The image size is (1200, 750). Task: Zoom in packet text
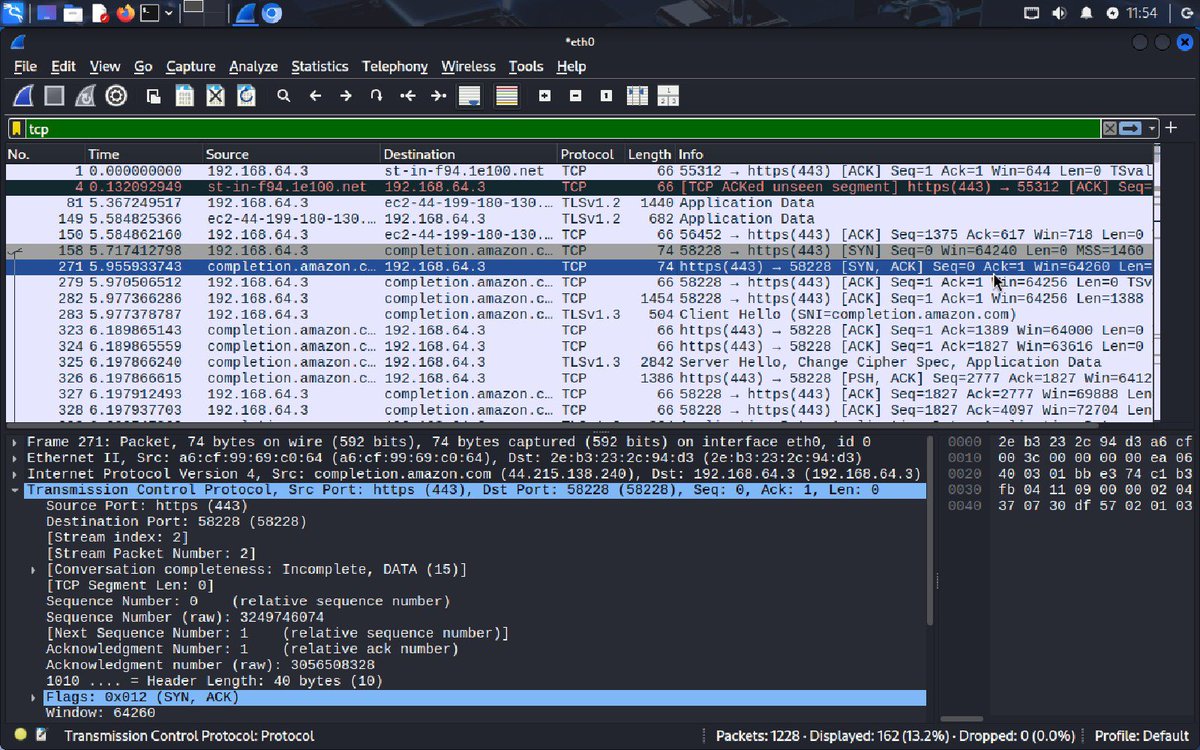[545, 96]
